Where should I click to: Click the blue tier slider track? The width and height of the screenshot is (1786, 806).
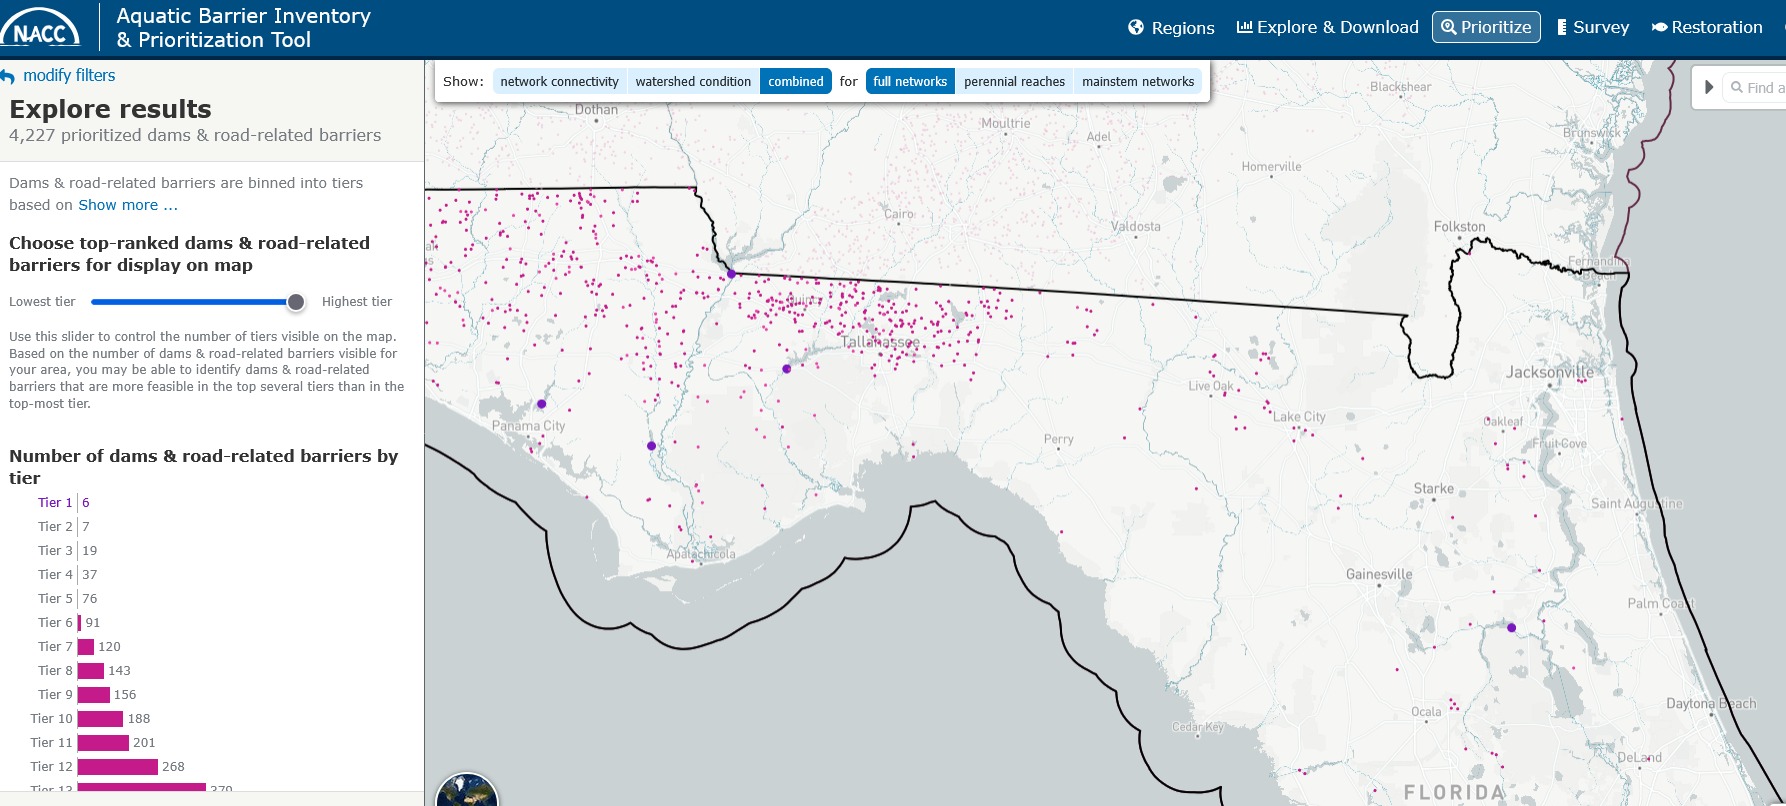click(x=189, y=302)
